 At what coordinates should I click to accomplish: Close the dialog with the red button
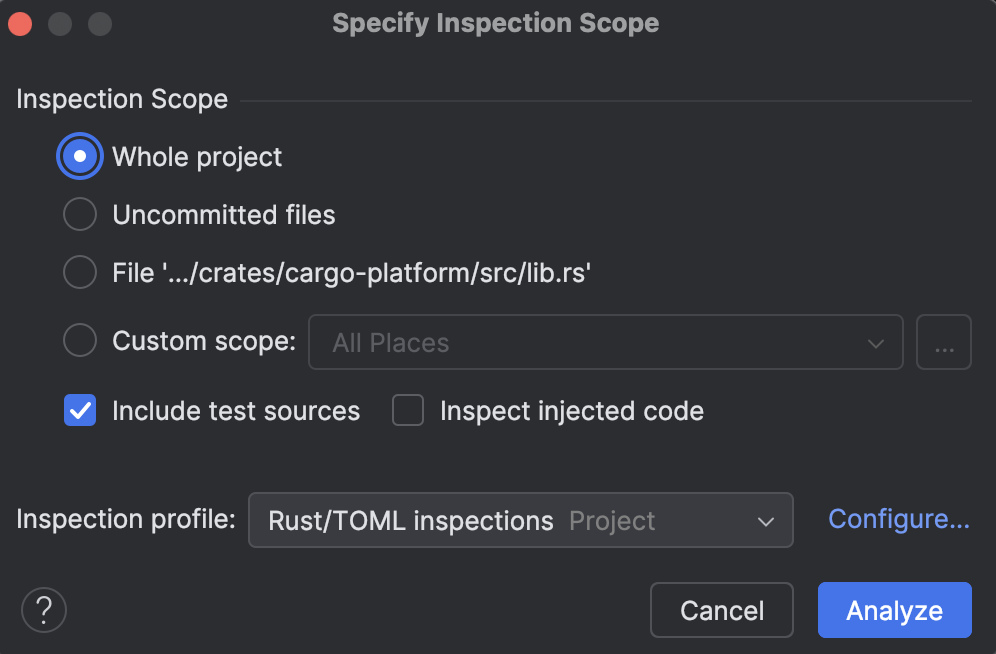click(20, 24)
